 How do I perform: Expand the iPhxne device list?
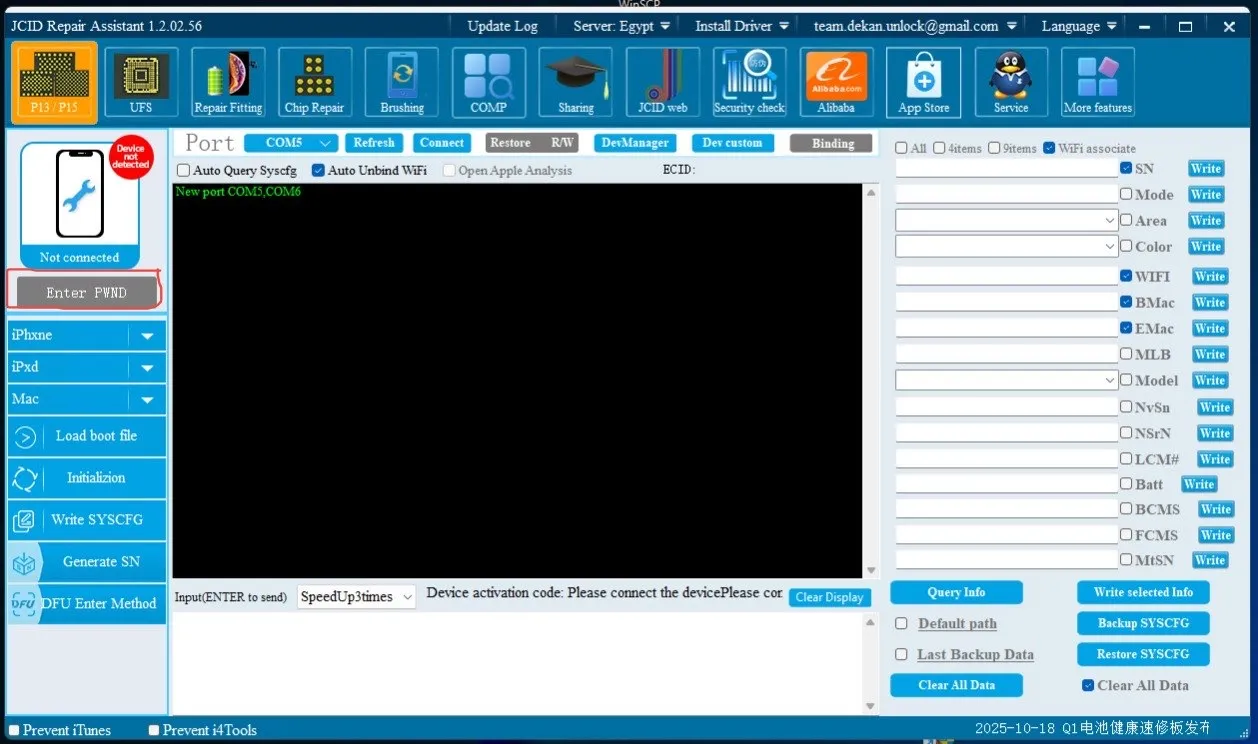(147, 336)
